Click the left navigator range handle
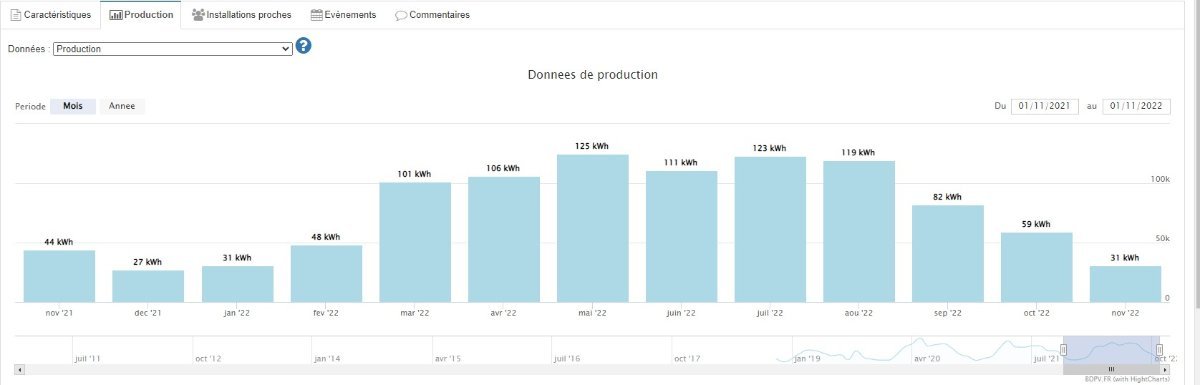Image resolution: width=1200 pixels, height=385 pixels. coord(1063,350)
